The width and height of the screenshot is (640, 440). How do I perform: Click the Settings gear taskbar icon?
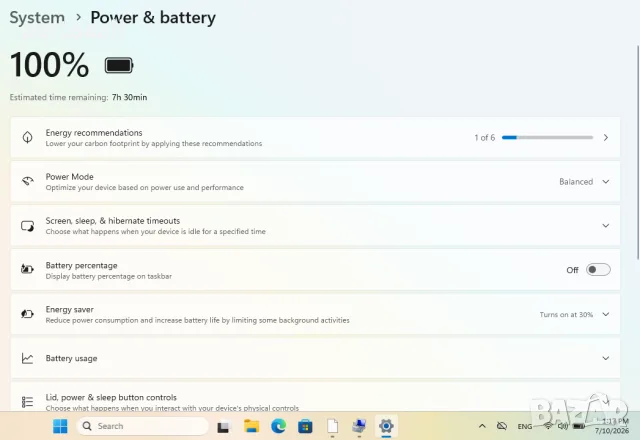386,426
